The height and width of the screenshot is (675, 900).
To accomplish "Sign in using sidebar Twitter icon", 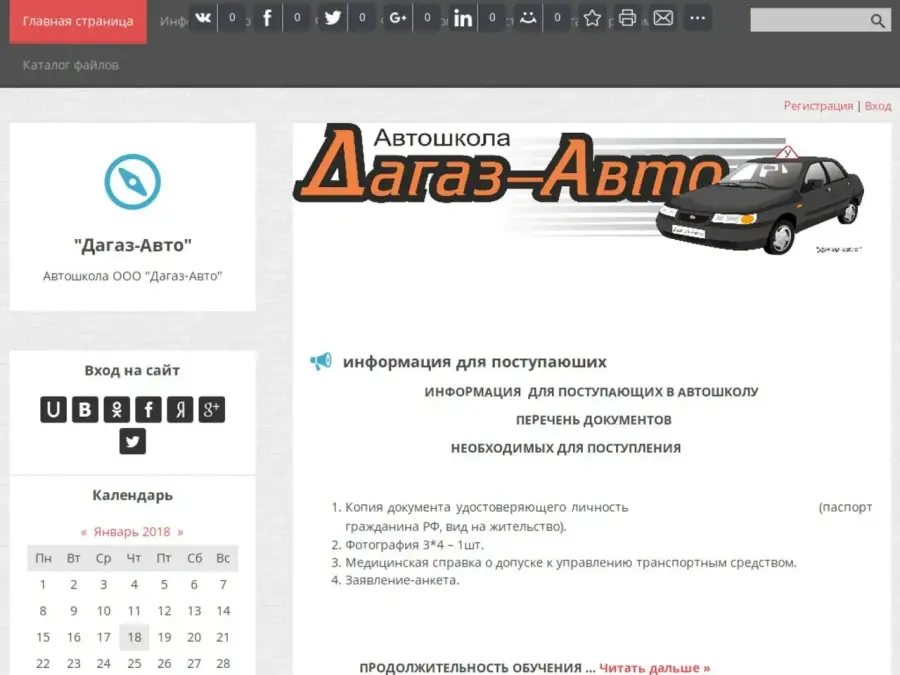I will 132,441.
